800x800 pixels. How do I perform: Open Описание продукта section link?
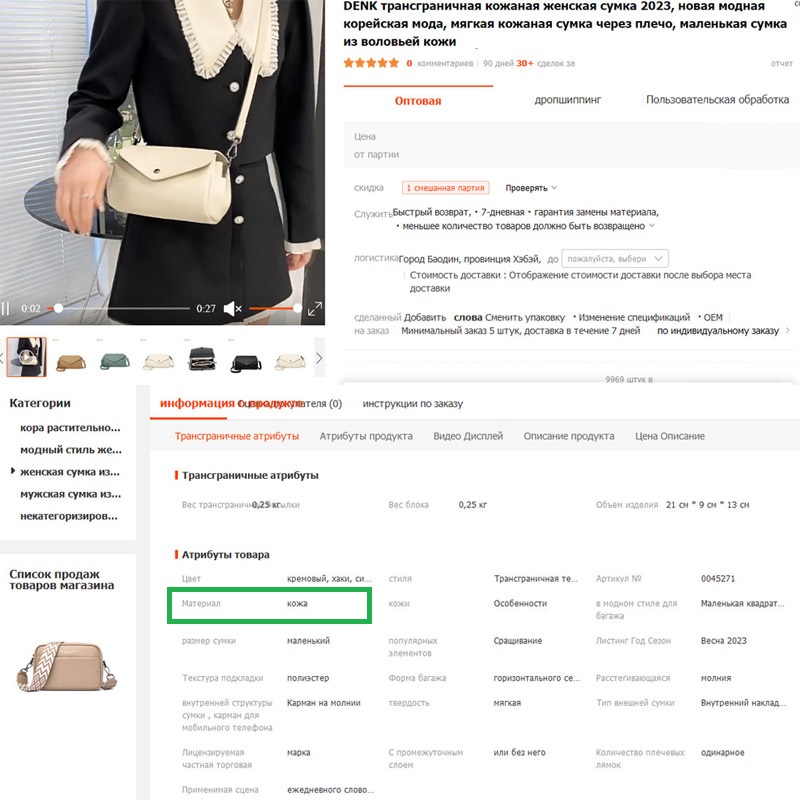[568, 436]
